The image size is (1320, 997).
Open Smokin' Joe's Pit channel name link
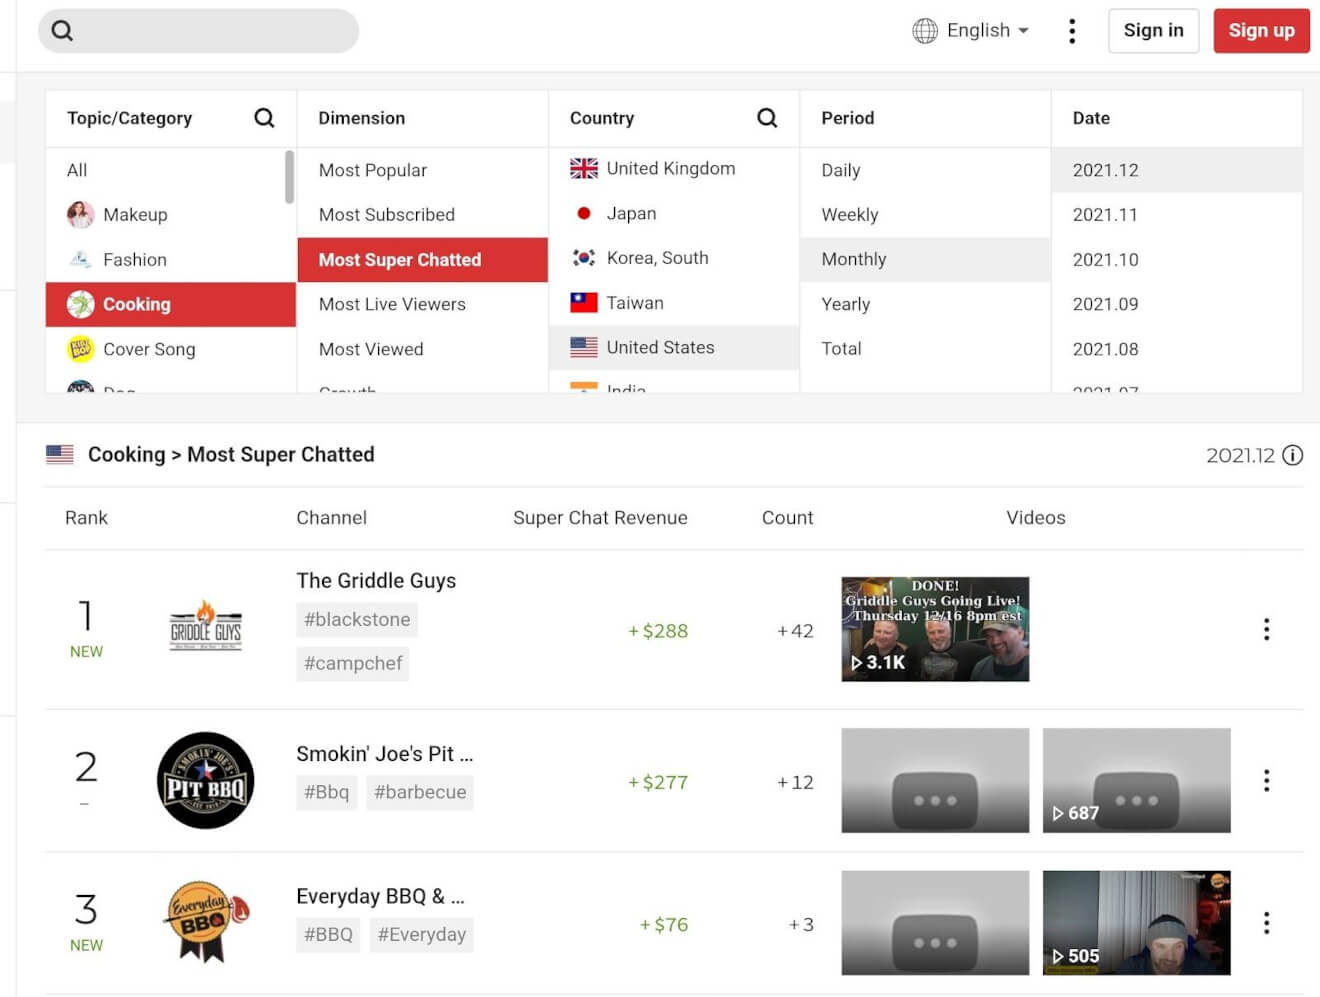(385, 754)
